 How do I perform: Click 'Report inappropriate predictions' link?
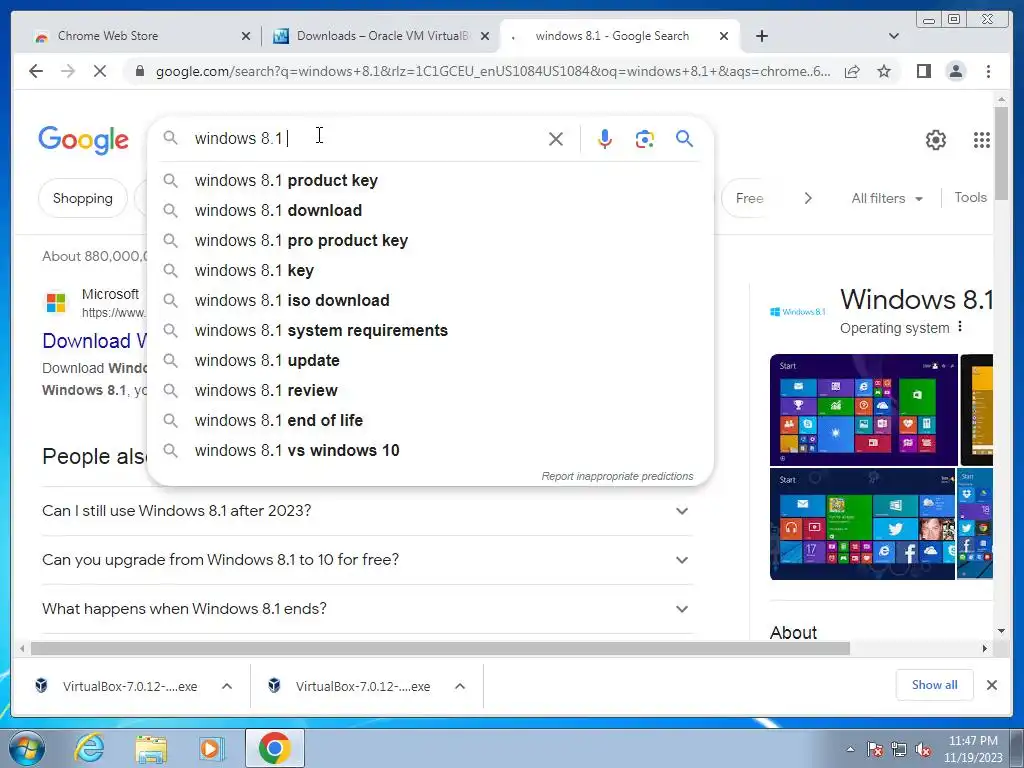coord(617,476)
